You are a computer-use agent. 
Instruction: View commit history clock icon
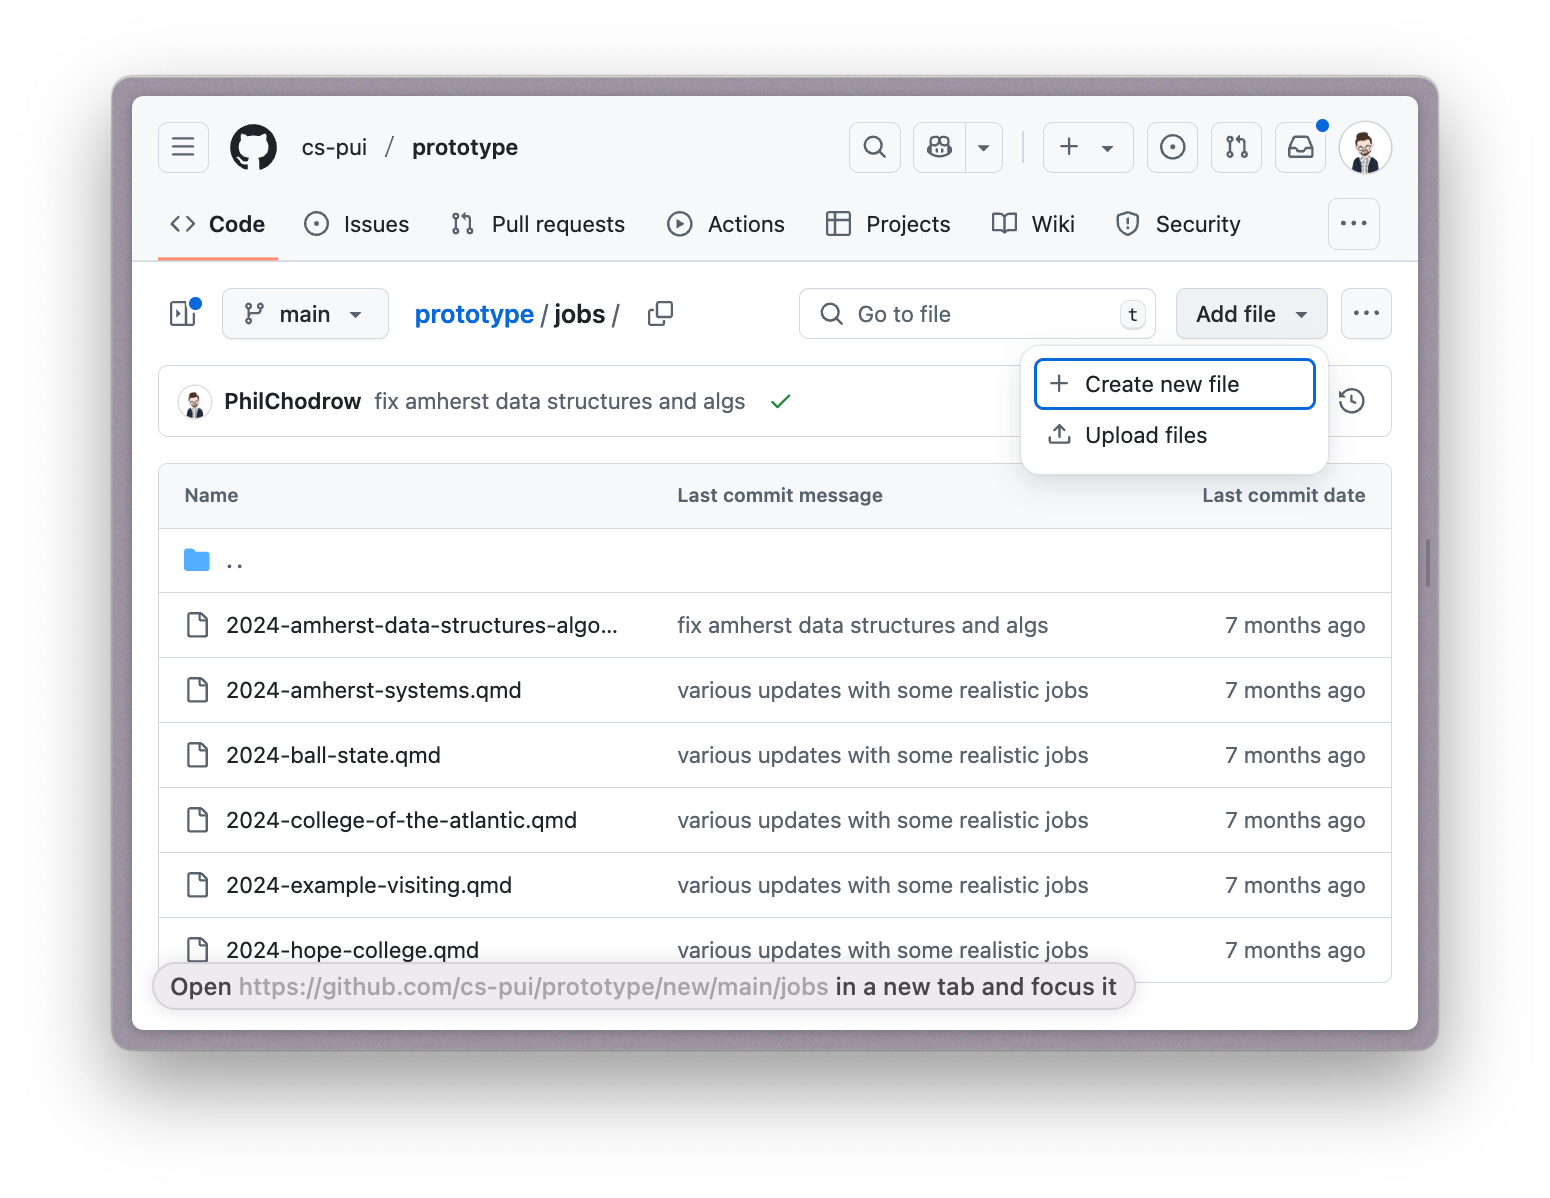pyautogui.click(x=1352, y=401)
